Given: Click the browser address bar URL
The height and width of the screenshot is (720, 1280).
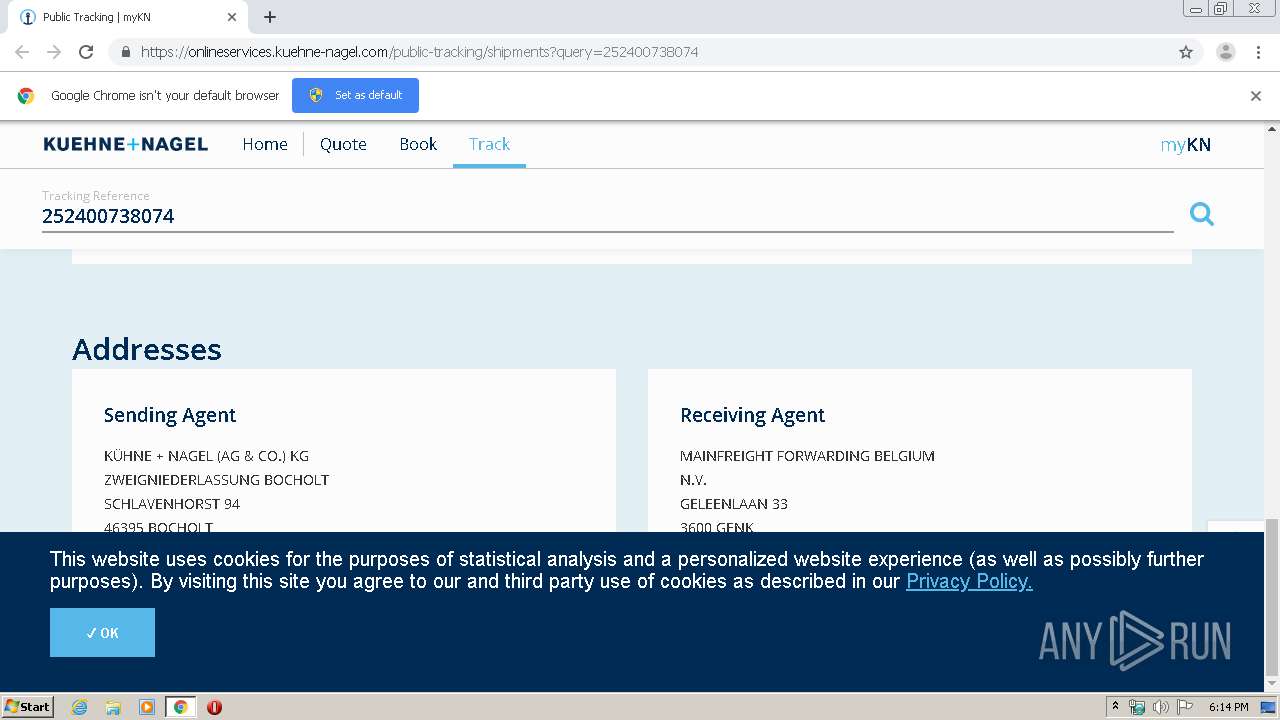Looking at the screenshot, I should click(419, 52).
